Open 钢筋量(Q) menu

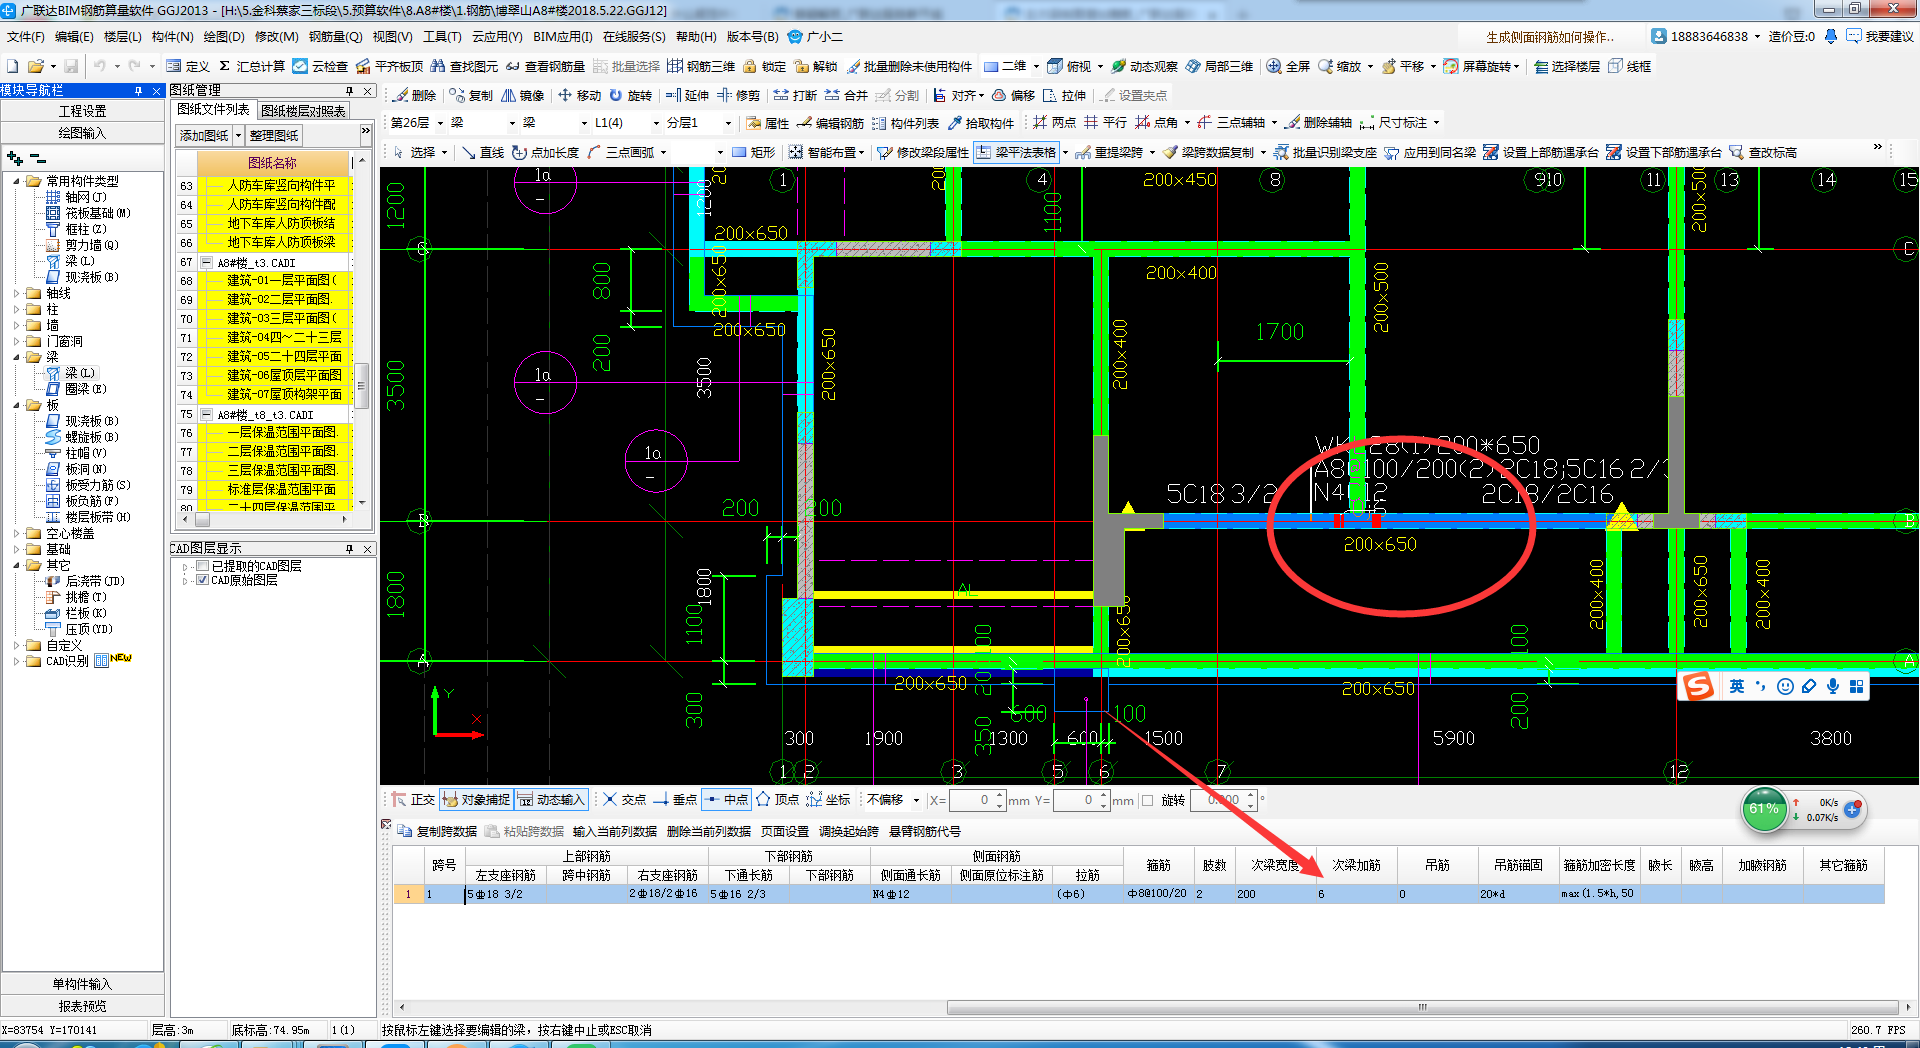pyautogui.click(x=335, y=37)
